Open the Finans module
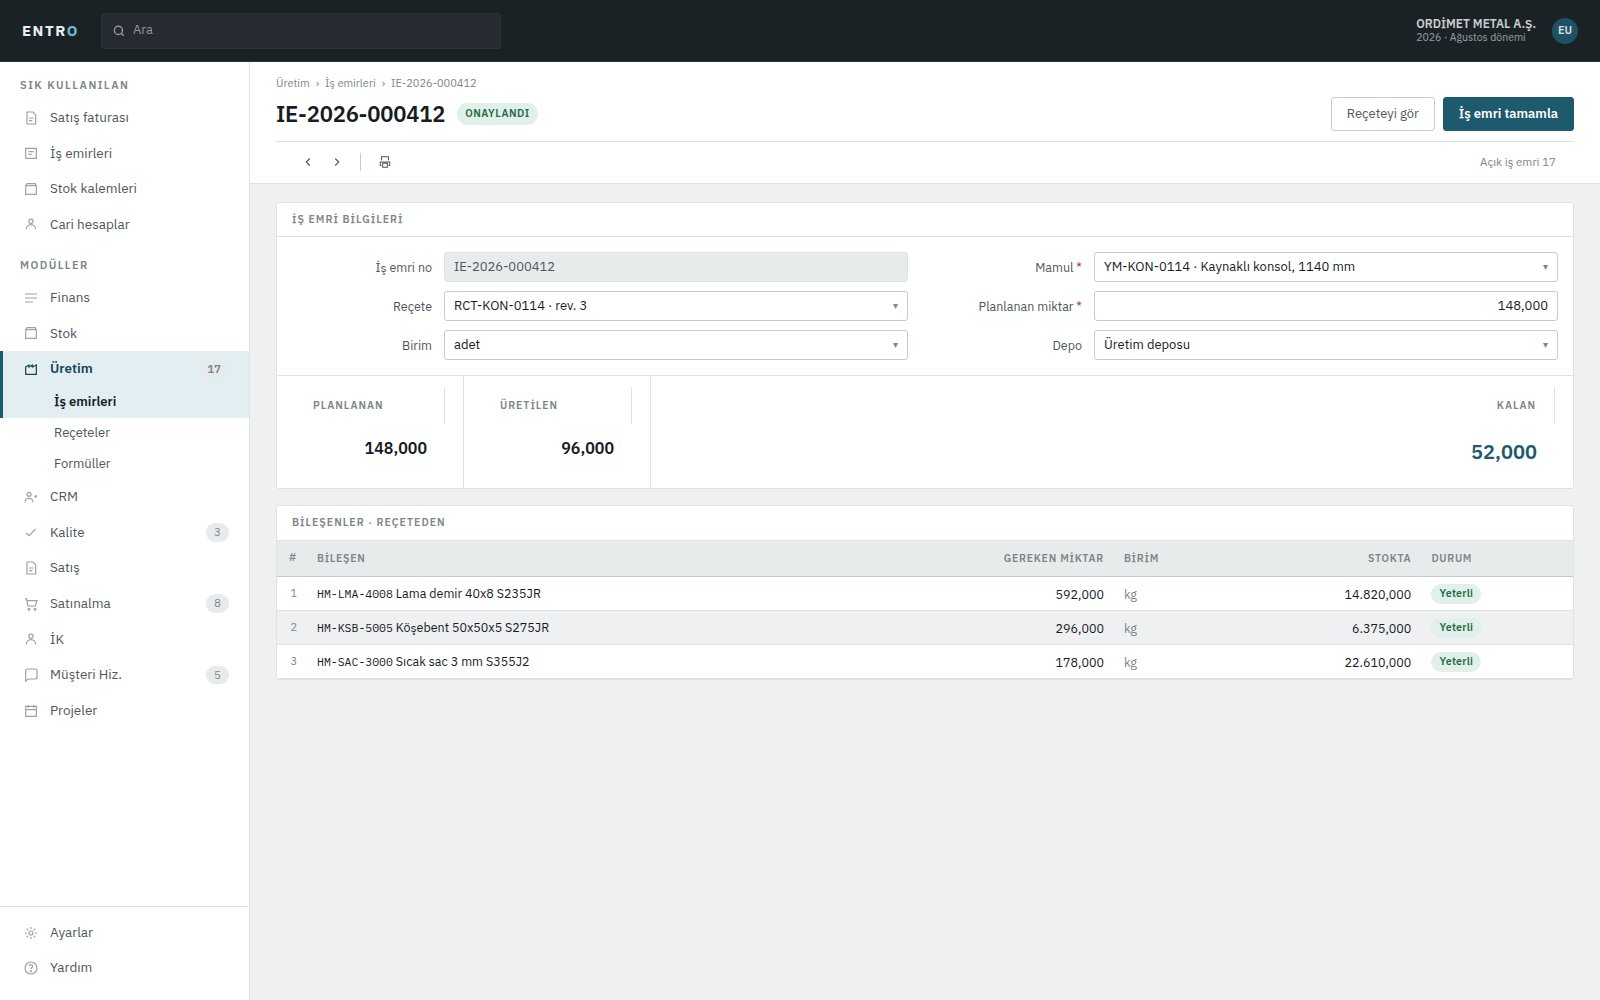Viewport: 1600px width, 1000px height. (125, 298)
